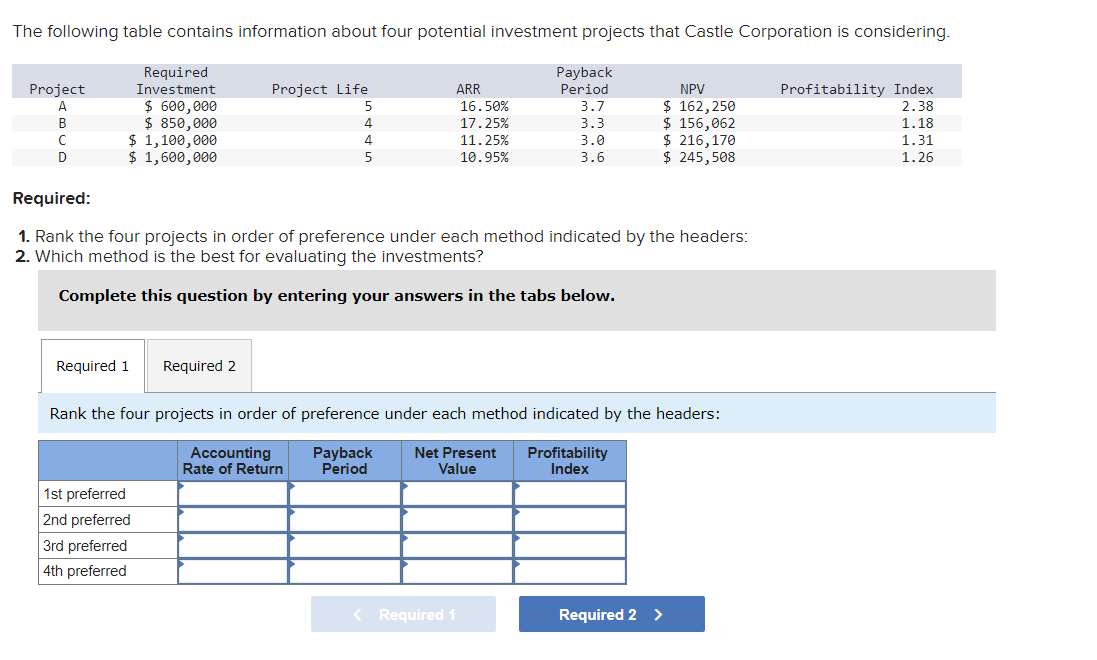Click the 'Project Life' column header
This screenshot has width=1097, height=660.
tap(320, 90)
